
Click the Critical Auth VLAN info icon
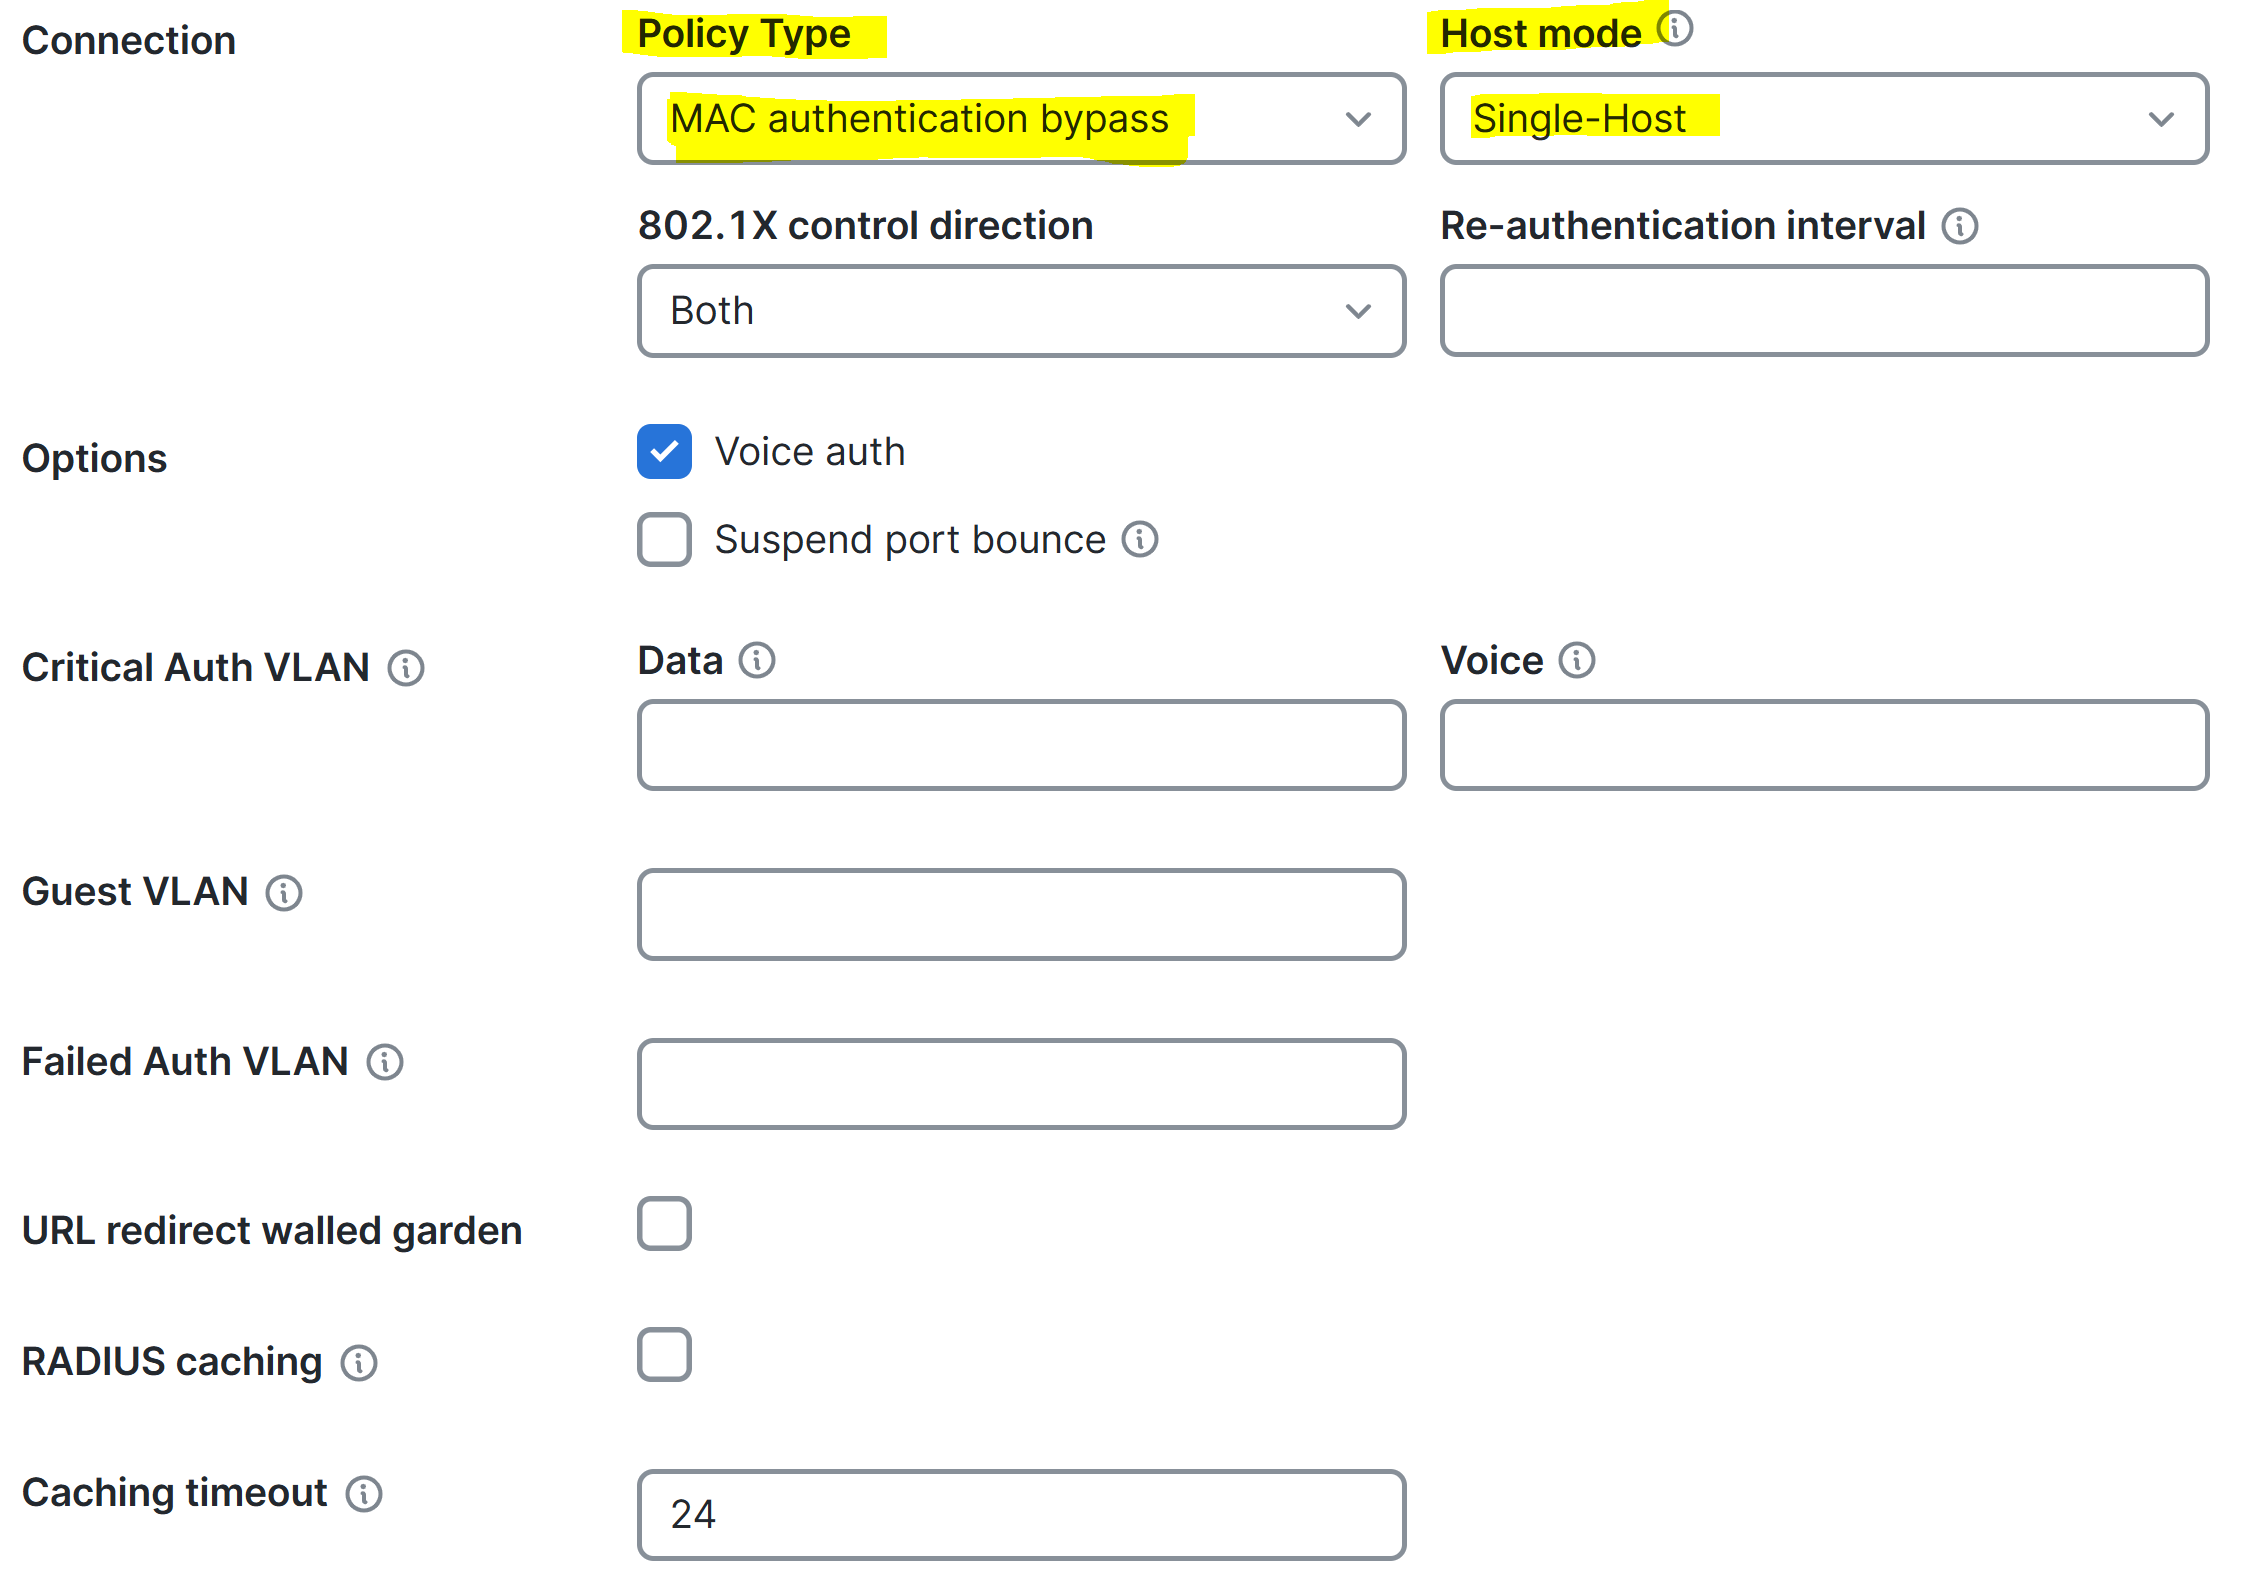pyautogui.click(x=406, y=668)
